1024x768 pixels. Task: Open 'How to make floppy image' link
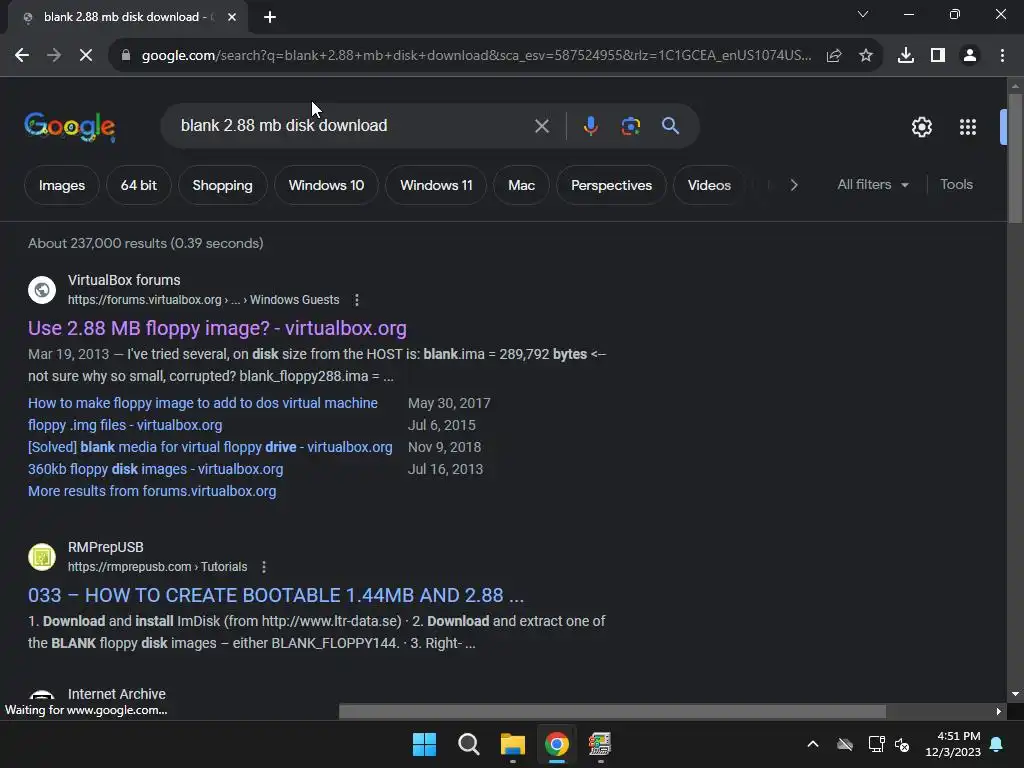202,403
